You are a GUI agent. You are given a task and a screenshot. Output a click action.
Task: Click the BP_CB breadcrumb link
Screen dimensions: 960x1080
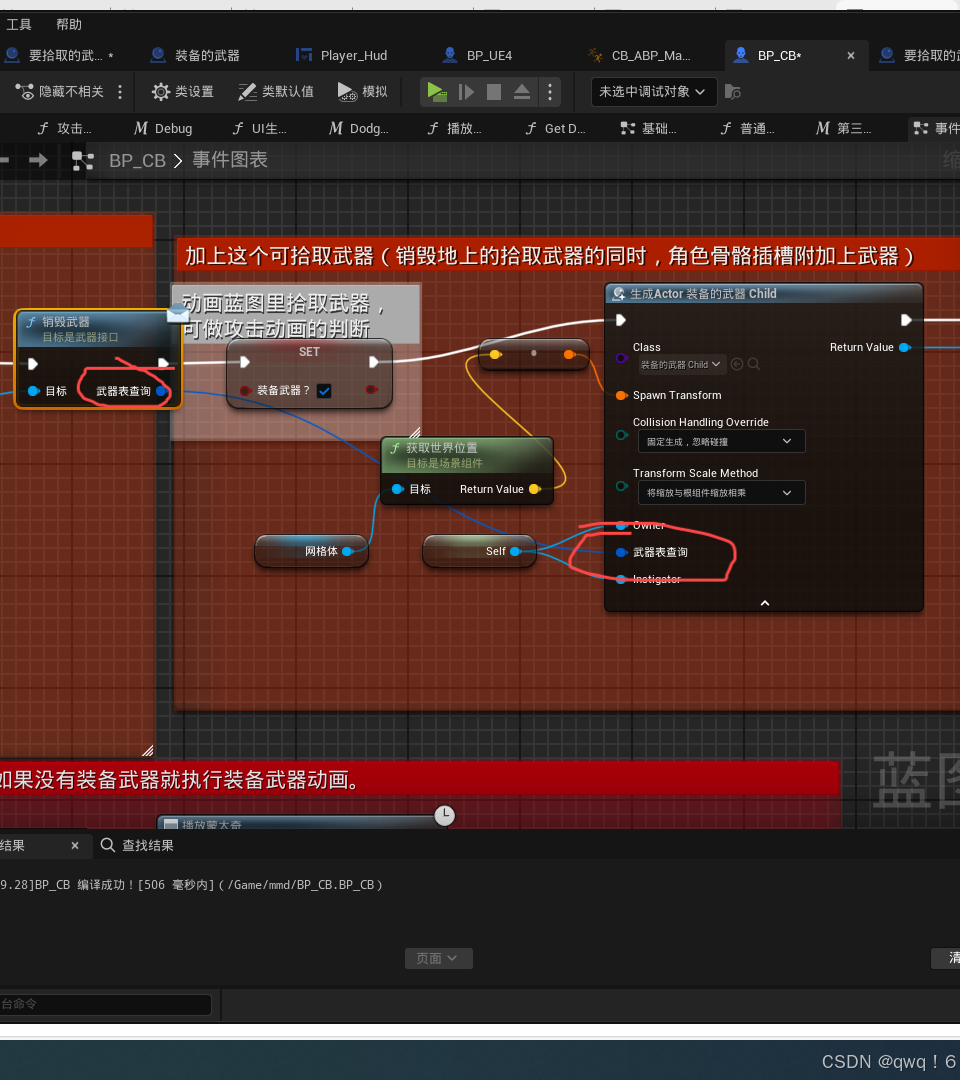137,160
